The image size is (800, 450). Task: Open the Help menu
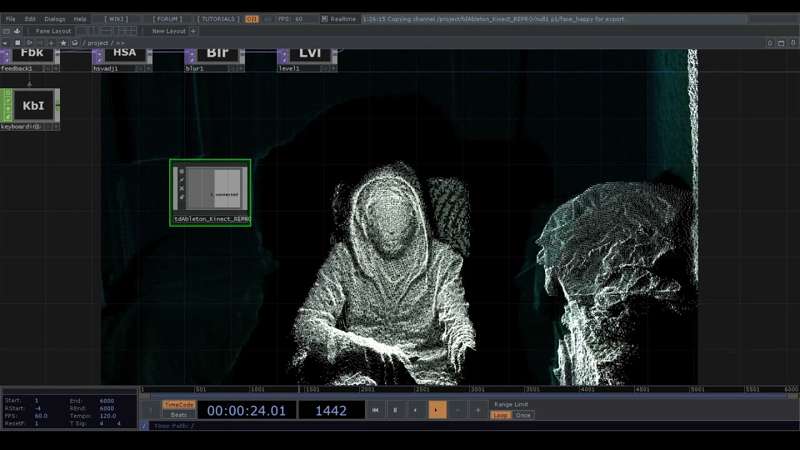tap(80, 19)
